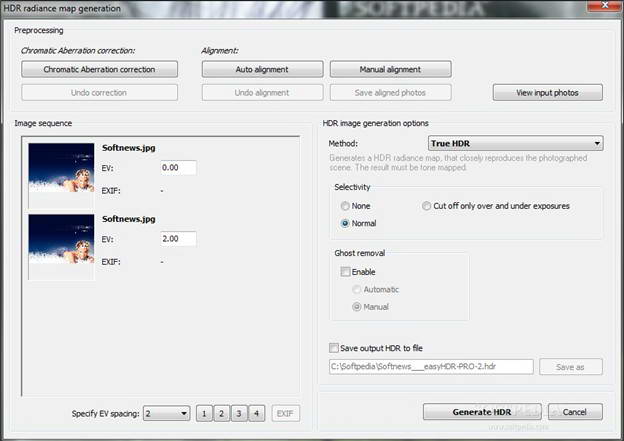Toggle Save output HDR to file
Image resolution: width=624 pixels, height=441 pixels.
click(x=376, y=348)
